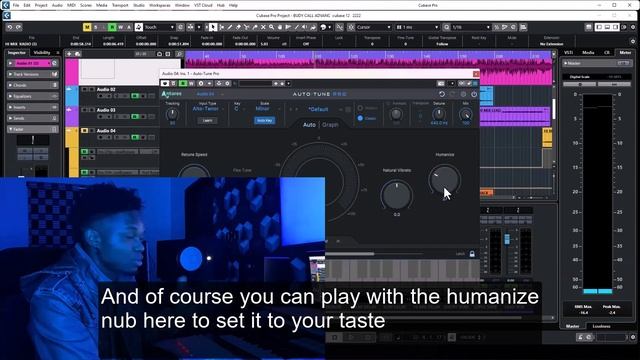Expand the Equalizers inspector section
Screen dimensions: 640x360
[33, 96]
